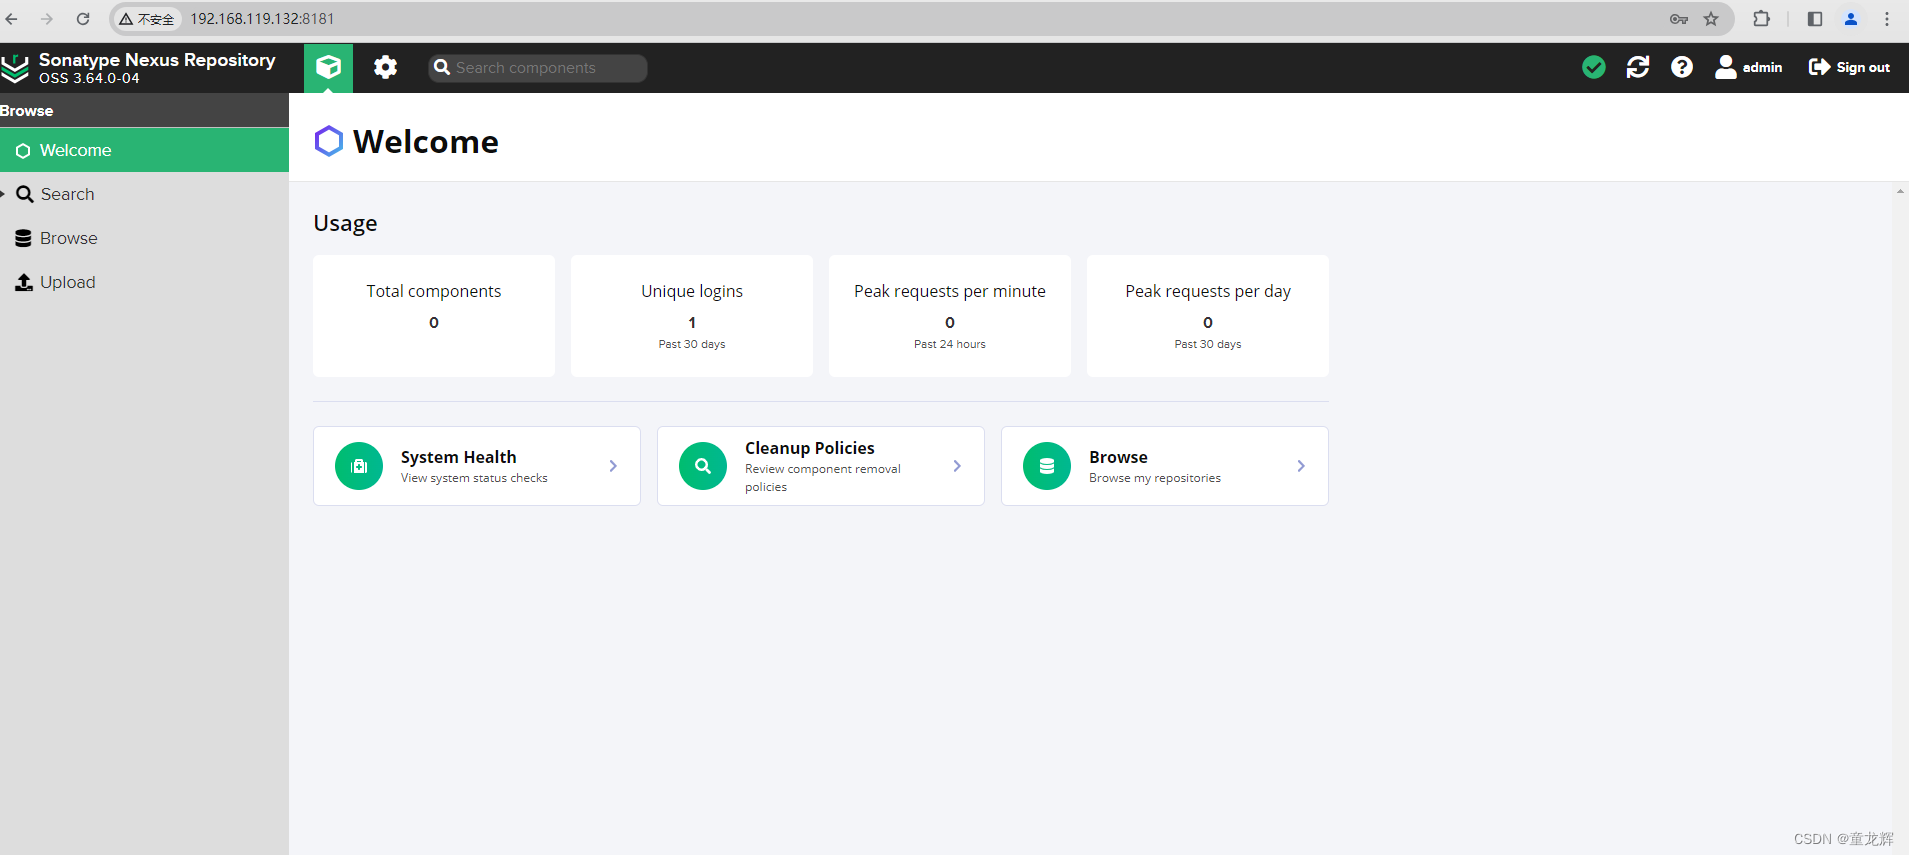1909x855 pixels.
Task: Click the Browse card green database icon
Action: [1047, 466]
